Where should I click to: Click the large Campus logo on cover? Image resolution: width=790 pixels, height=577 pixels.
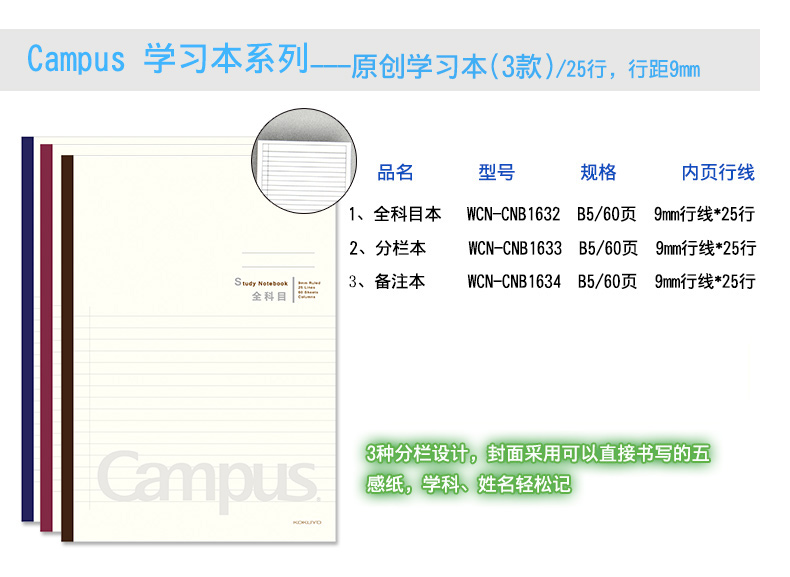coord(208,480)
